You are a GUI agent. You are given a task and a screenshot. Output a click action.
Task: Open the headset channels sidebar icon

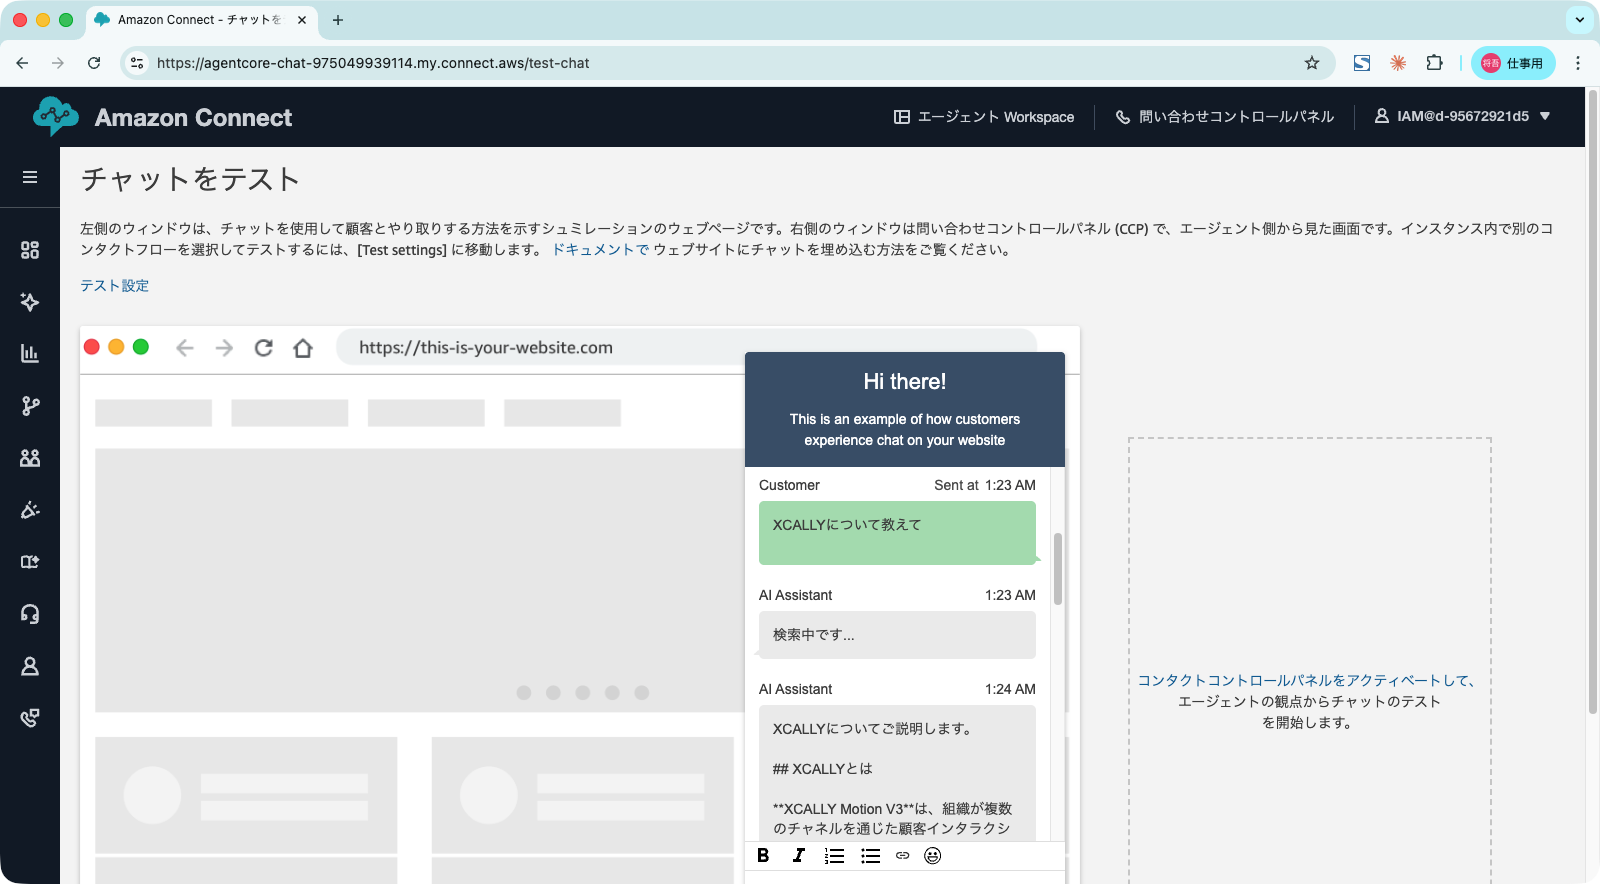[30, 614]
